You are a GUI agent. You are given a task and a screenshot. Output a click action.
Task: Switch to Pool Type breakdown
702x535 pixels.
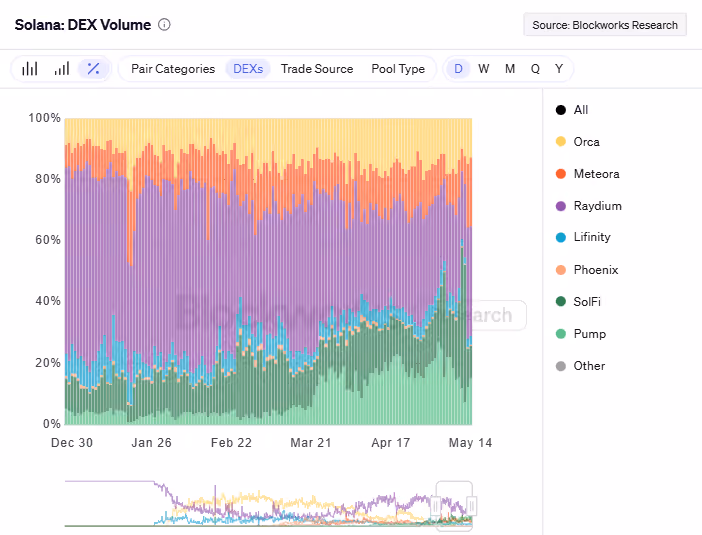tap(398, 69)
